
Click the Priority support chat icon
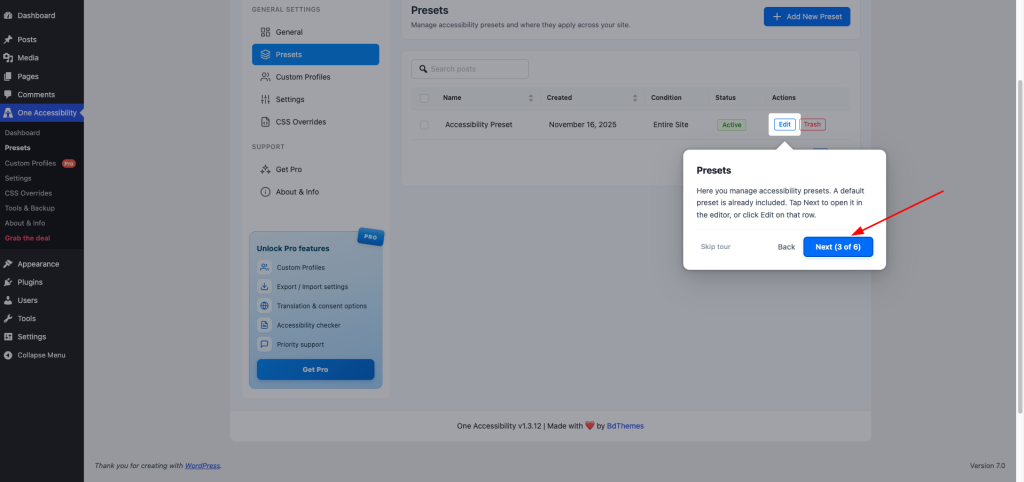point(264,344)
